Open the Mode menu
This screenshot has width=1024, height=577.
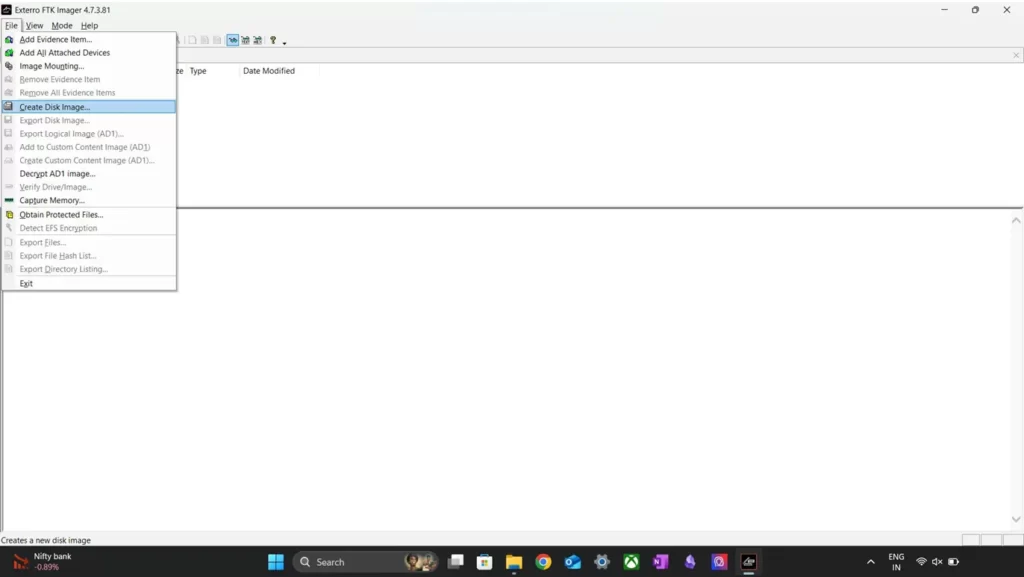tap(62, 25)
